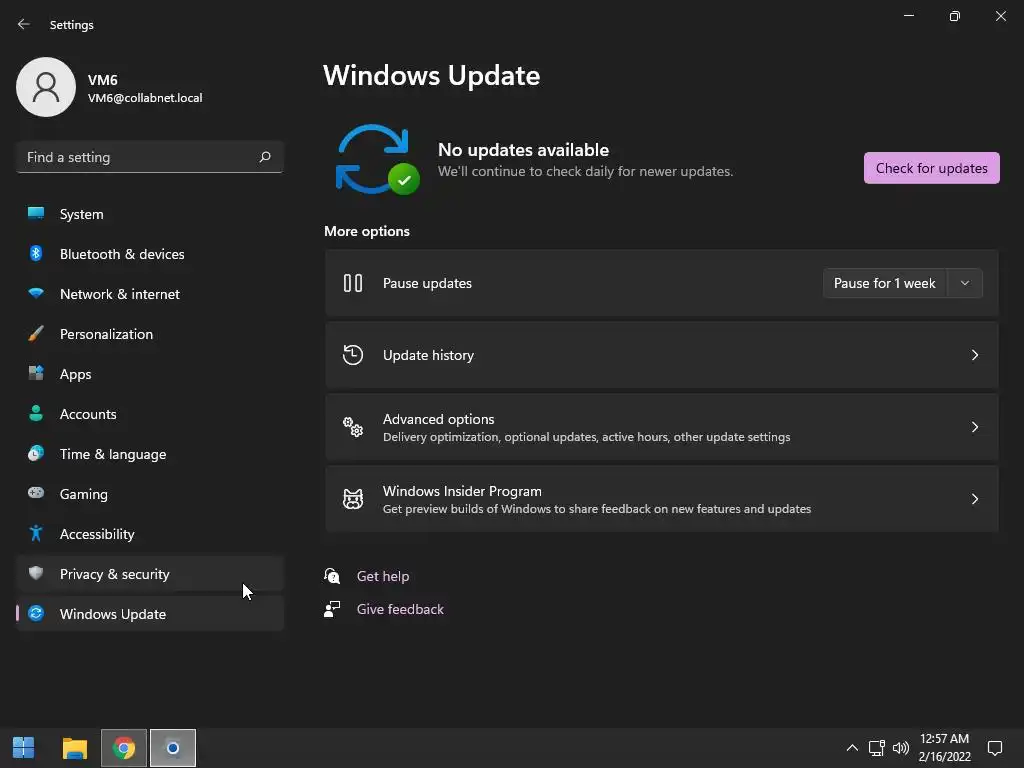The image size is (1024, 768).
Task: Click the Insider Program cat icon
Action: [x=353, y=499]
